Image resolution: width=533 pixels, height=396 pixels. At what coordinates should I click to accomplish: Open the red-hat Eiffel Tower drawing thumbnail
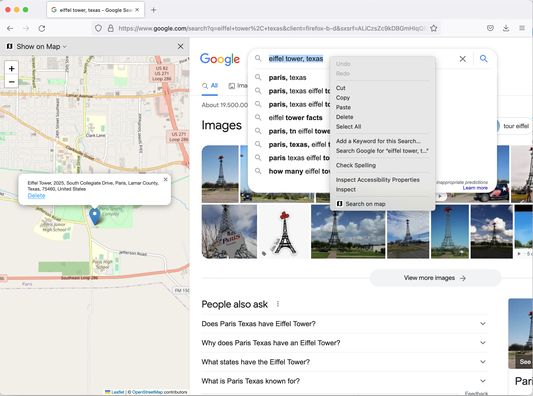[284, 231]
